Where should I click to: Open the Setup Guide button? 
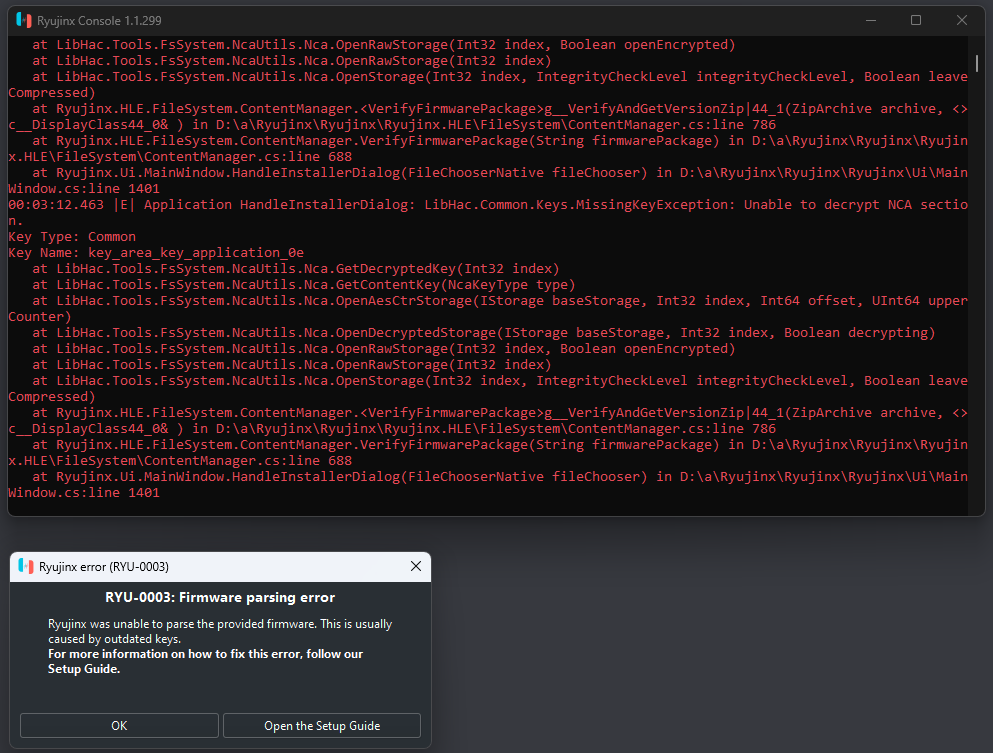click(322, 726)
